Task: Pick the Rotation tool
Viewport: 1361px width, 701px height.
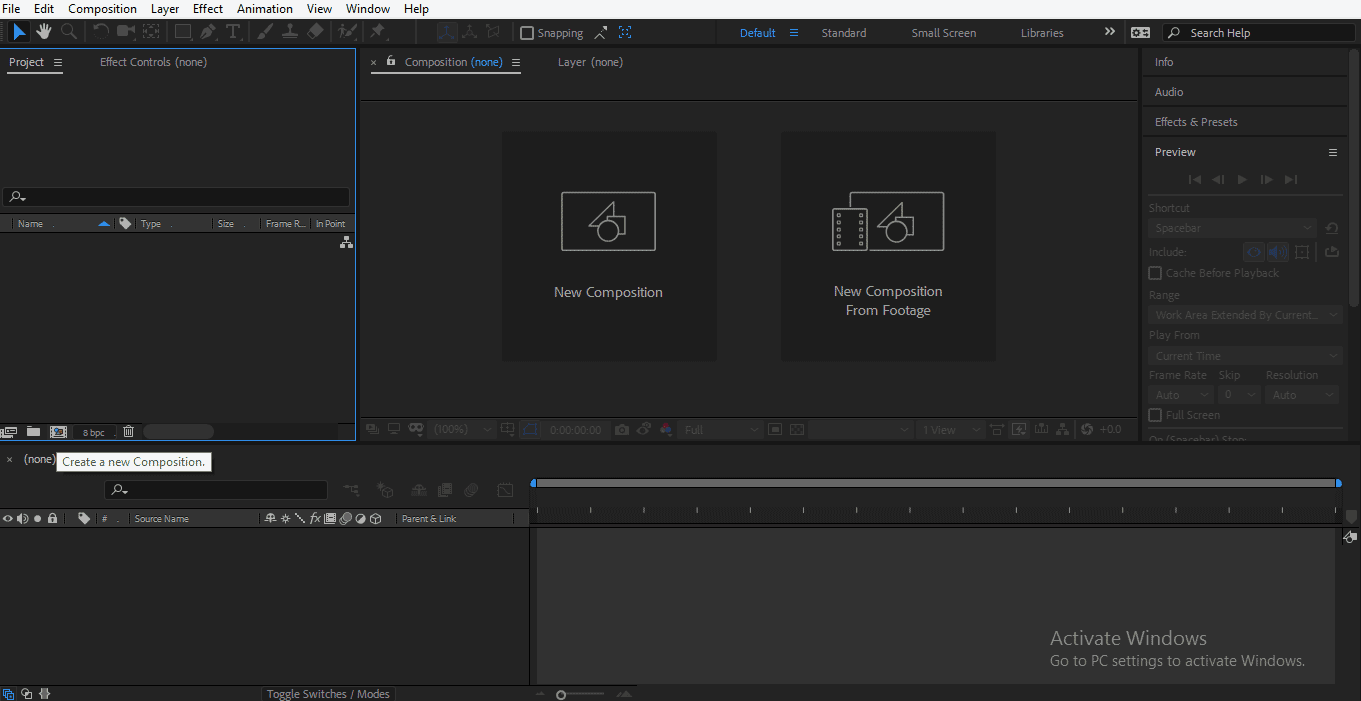Action: click(x=100, y=32)
